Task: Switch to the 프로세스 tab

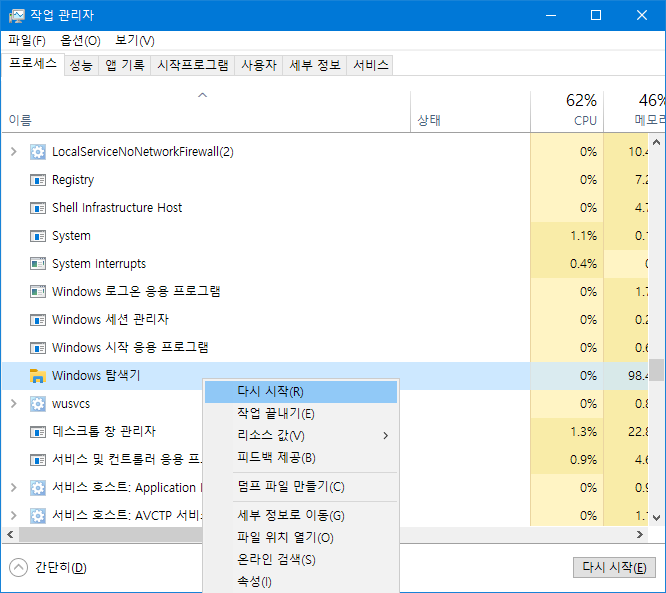Action: click(x=33, y=64)
